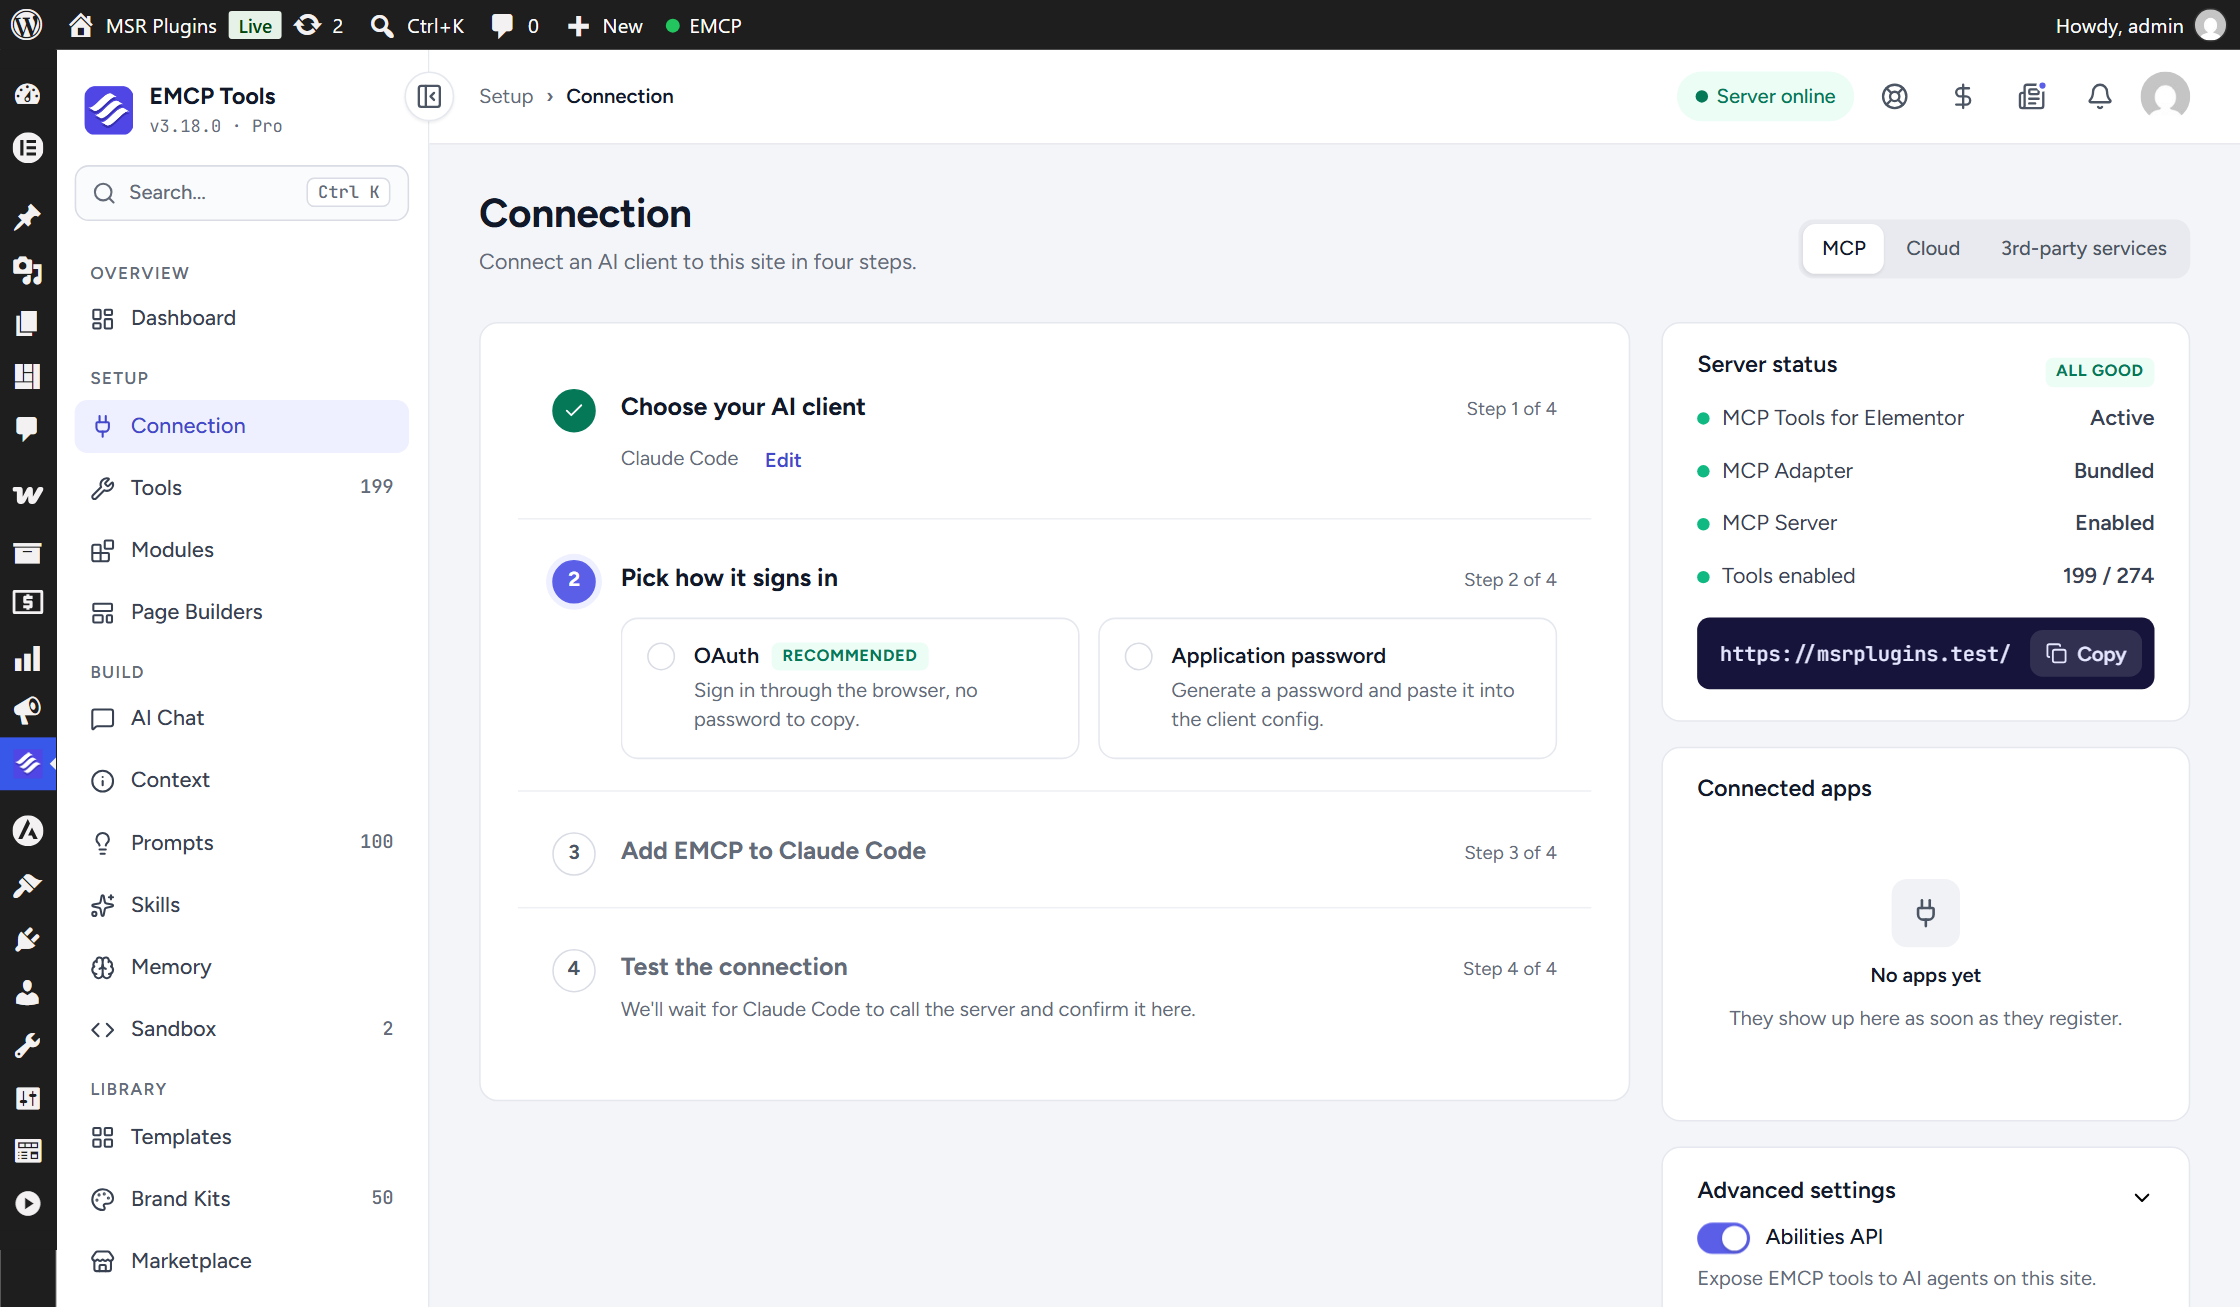The width and height of the screenshot is (2240, 1307).
Task: Click the dollar sign billing icon
Action: (x=1962, y=96)
